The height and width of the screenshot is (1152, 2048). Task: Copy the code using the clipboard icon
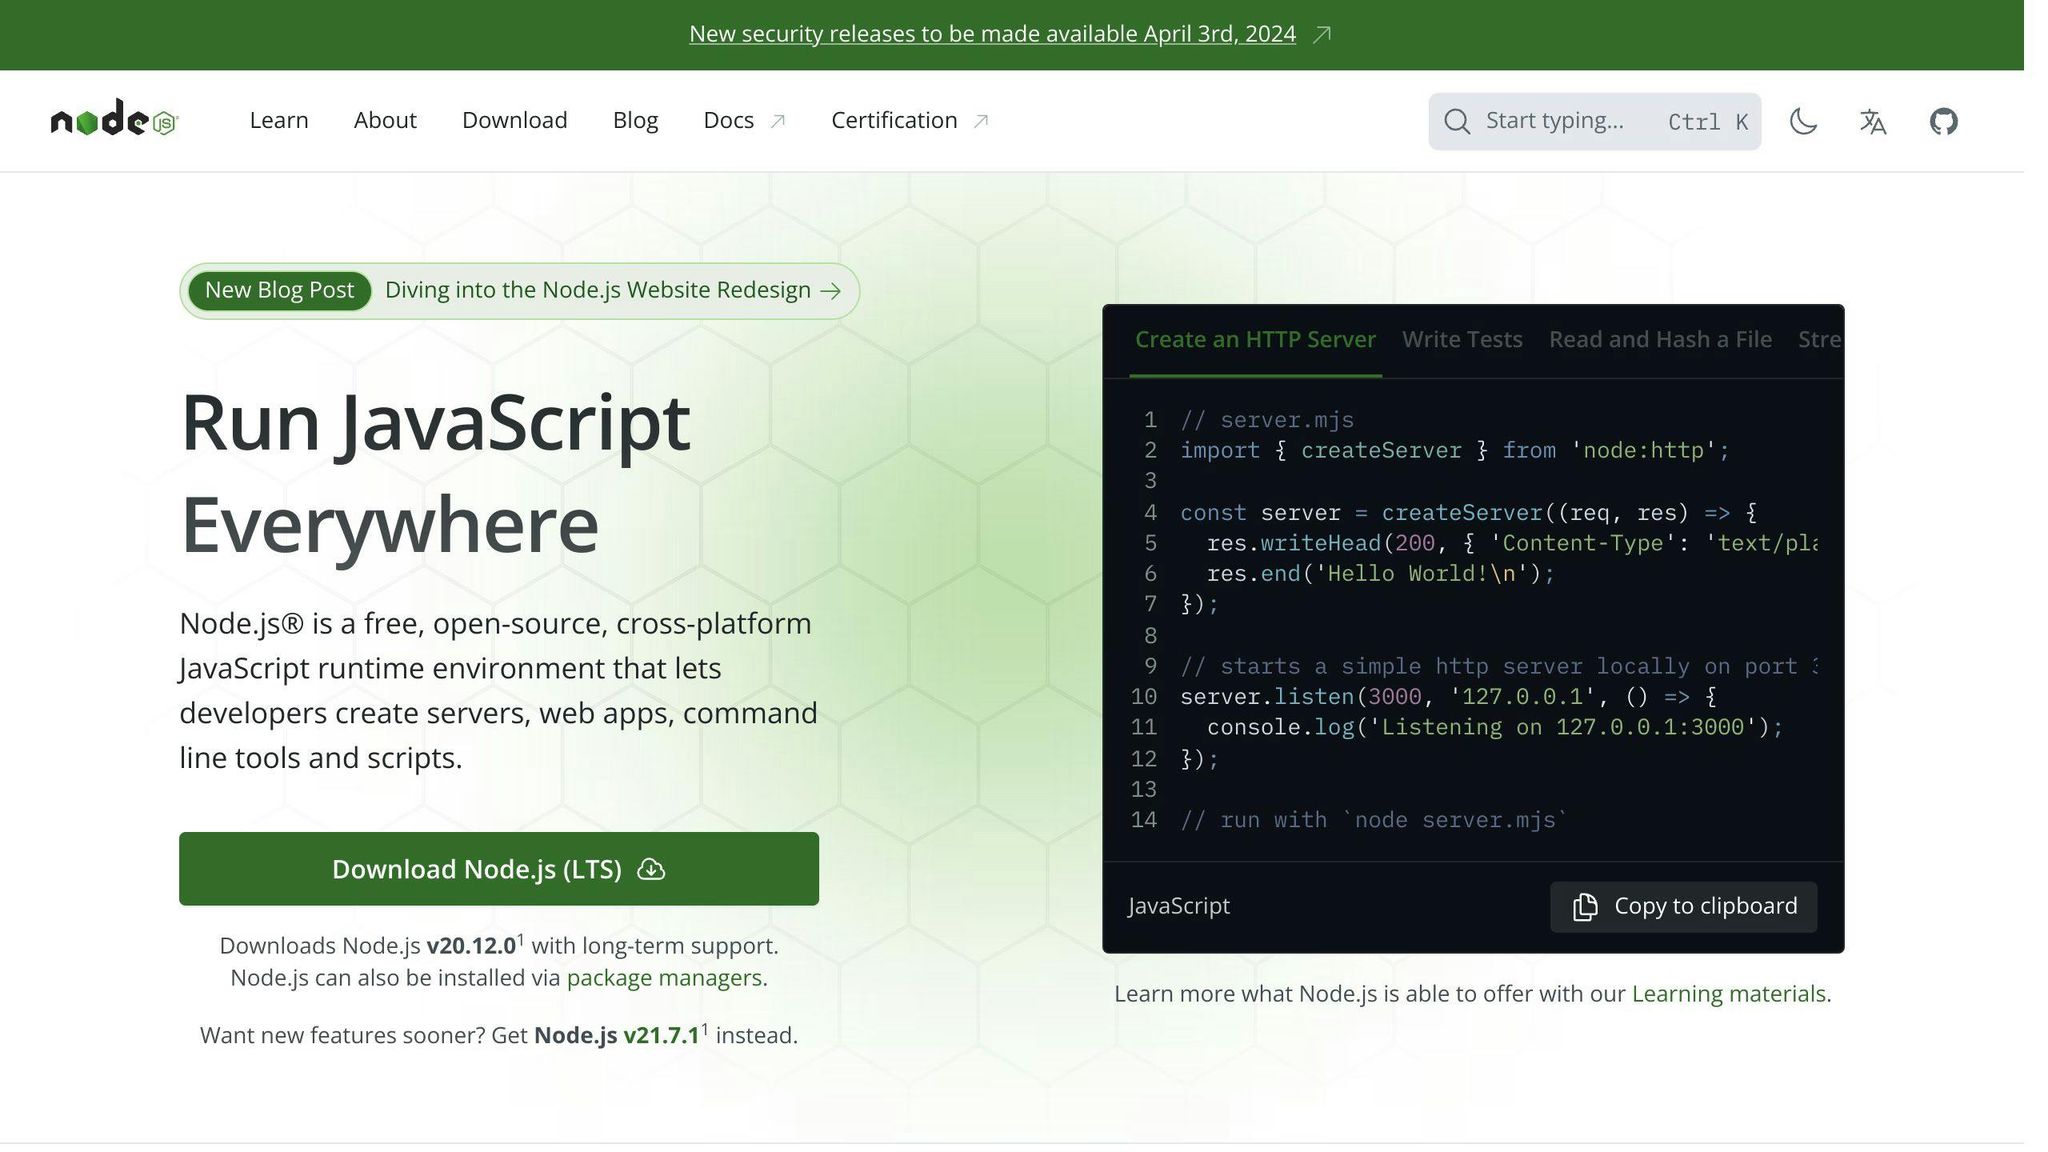(1584, 906)
